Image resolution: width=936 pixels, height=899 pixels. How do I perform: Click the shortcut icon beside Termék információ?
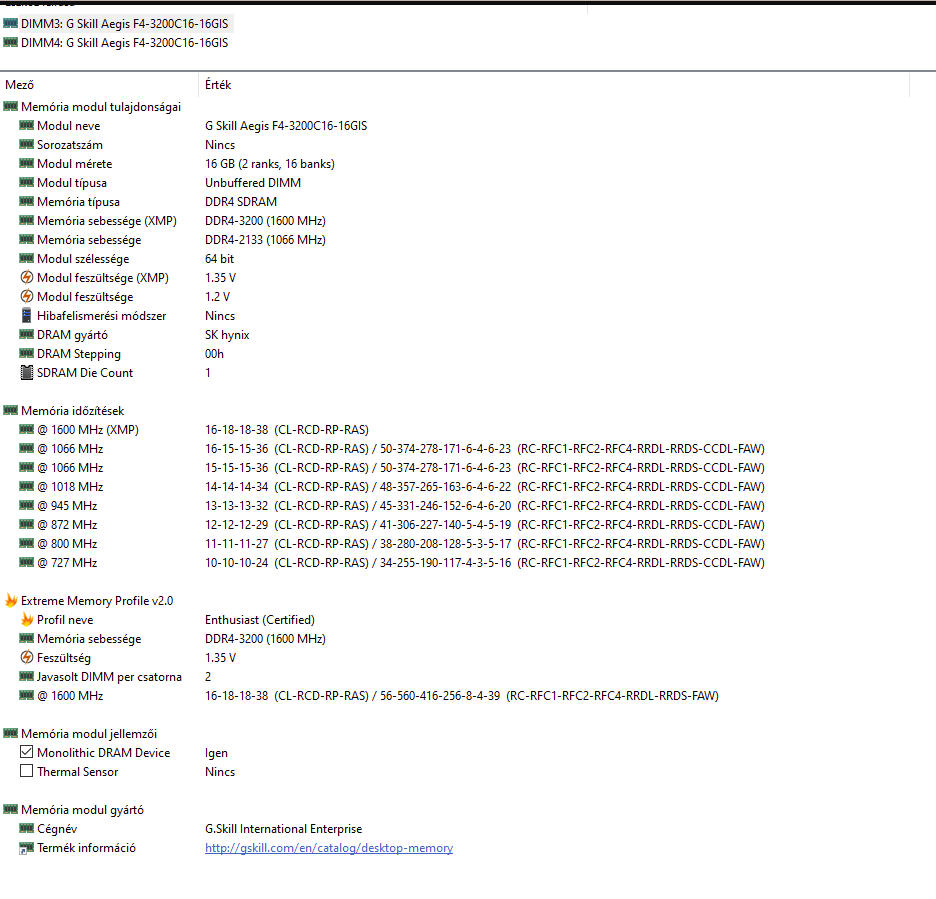click(26, 848)
